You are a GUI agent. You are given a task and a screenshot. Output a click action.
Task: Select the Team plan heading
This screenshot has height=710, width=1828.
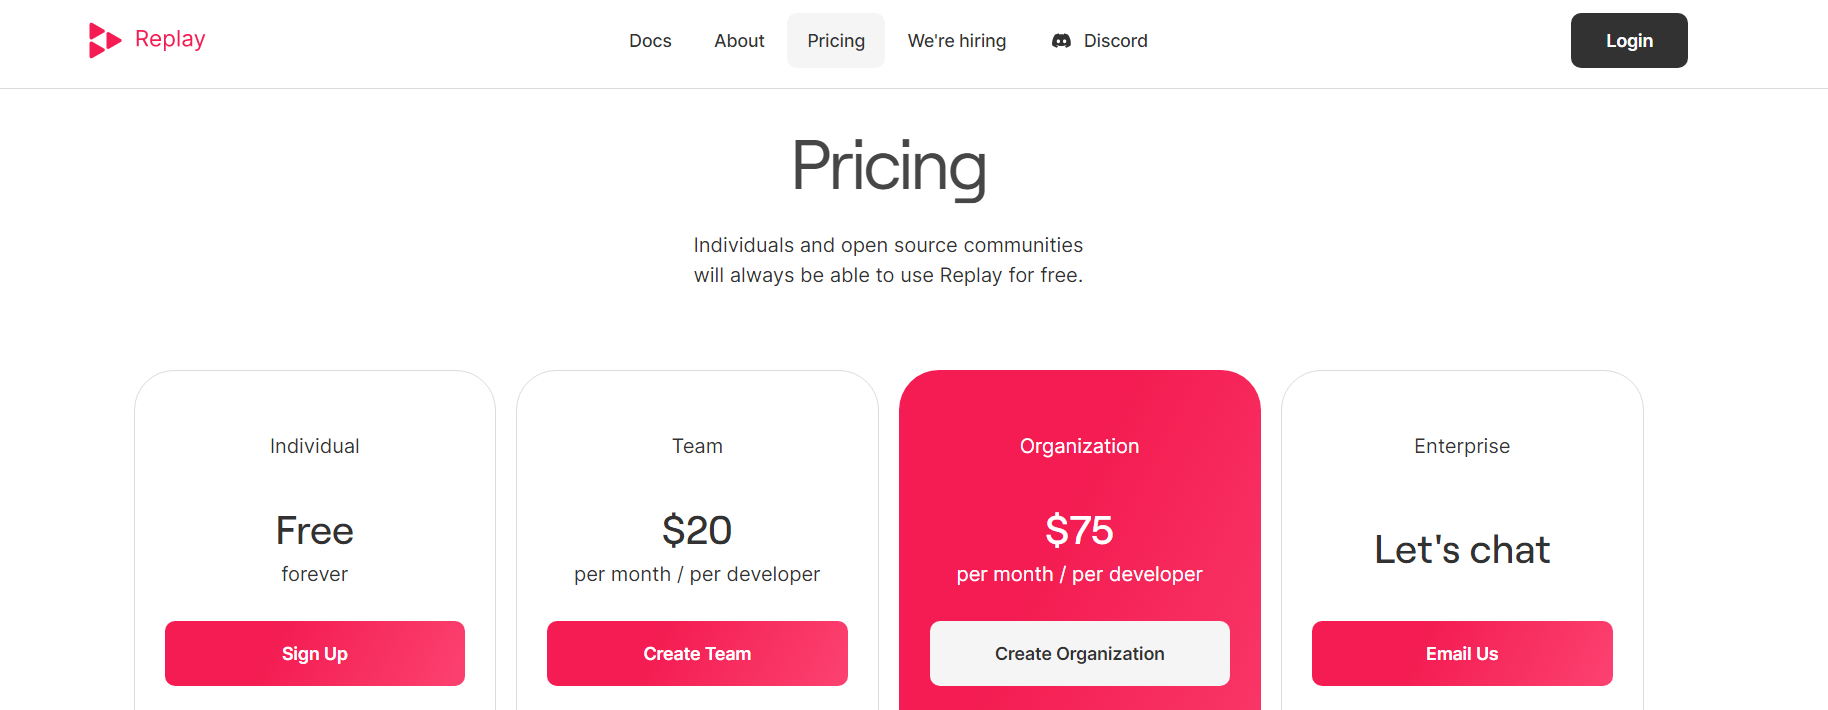(x=697, y=446)
